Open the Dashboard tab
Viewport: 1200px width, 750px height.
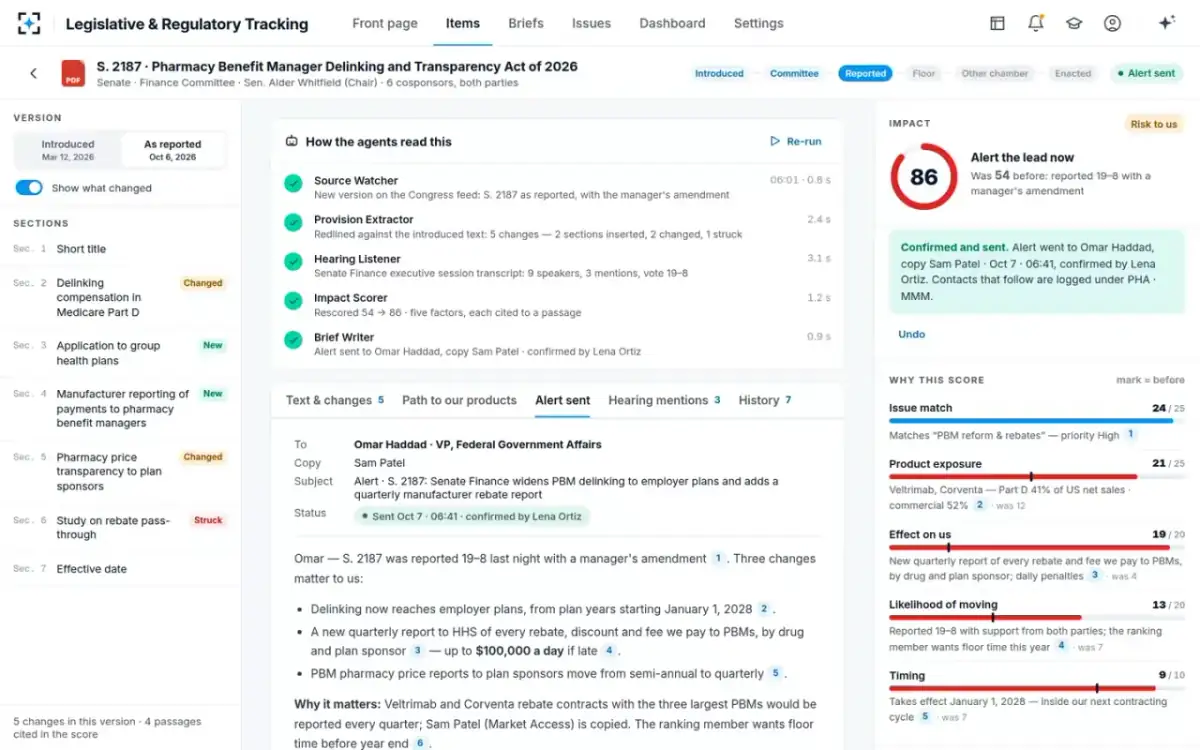coord(672,23)
